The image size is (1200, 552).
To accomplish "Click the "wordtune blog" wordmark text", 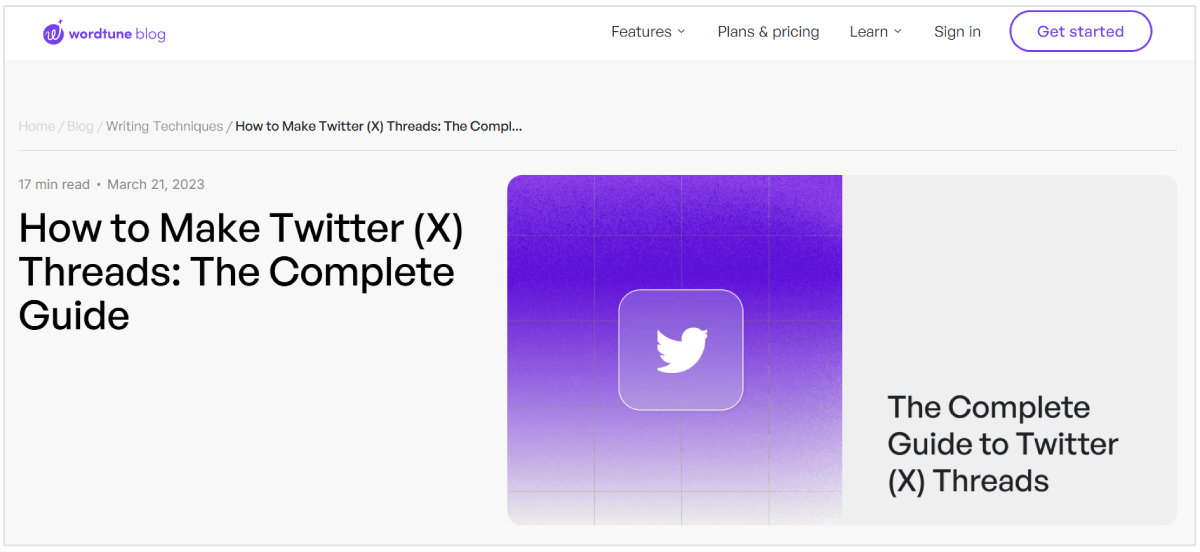I will (117, 34).
